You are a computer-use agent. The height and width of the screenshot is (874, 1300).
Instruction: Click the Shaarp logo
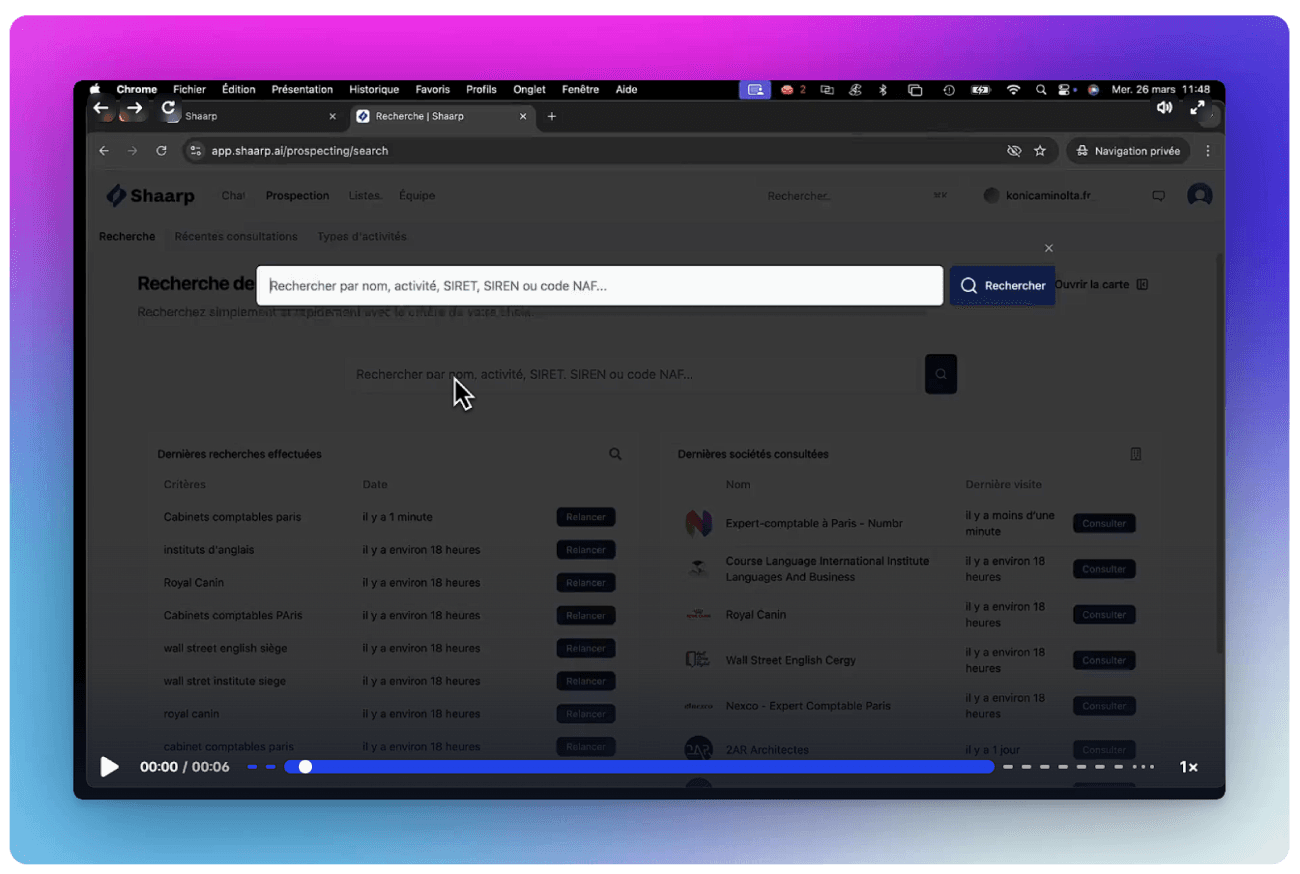151,196
